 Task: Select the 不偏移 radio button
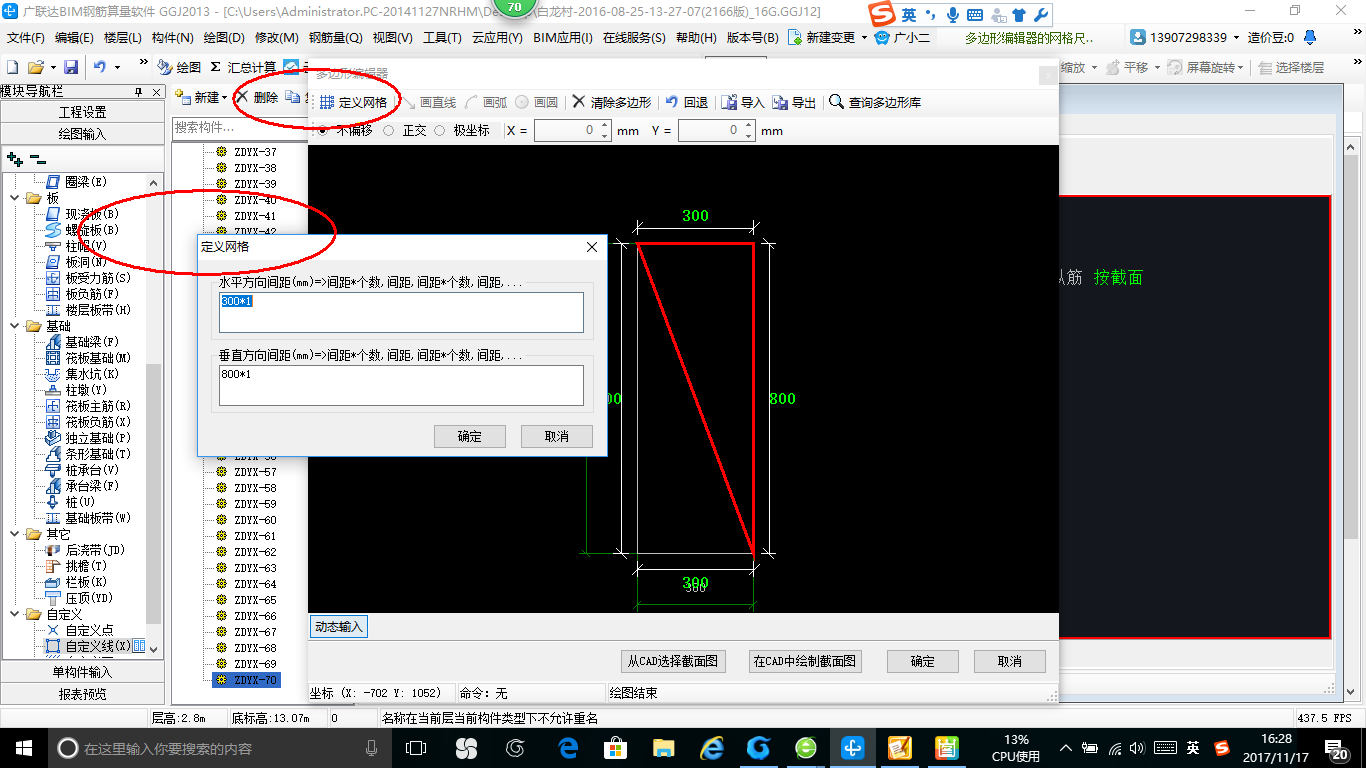coord(322,130)
